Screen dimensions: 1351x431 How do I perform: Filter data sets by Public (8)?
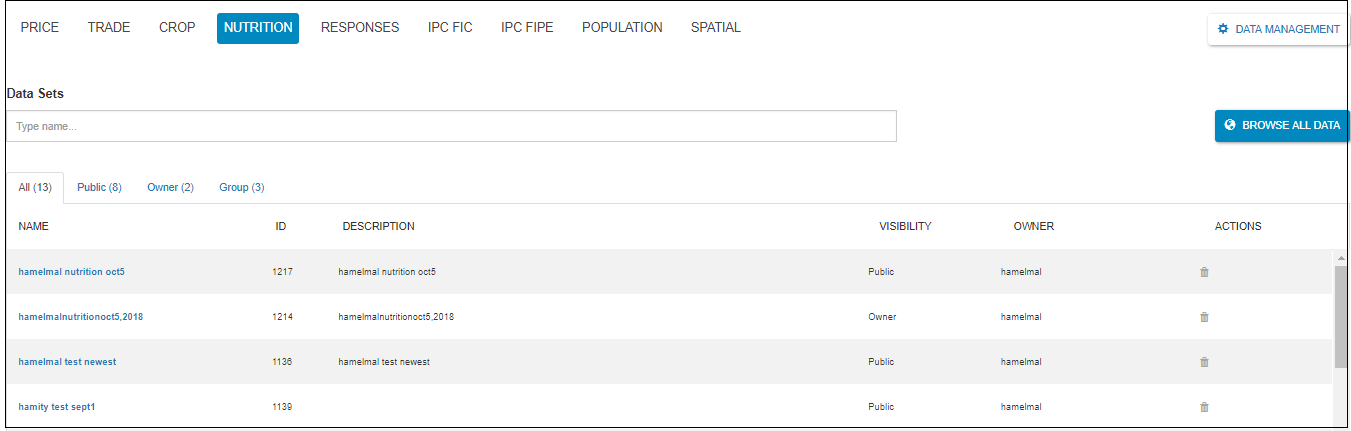[x=99, y=187]
